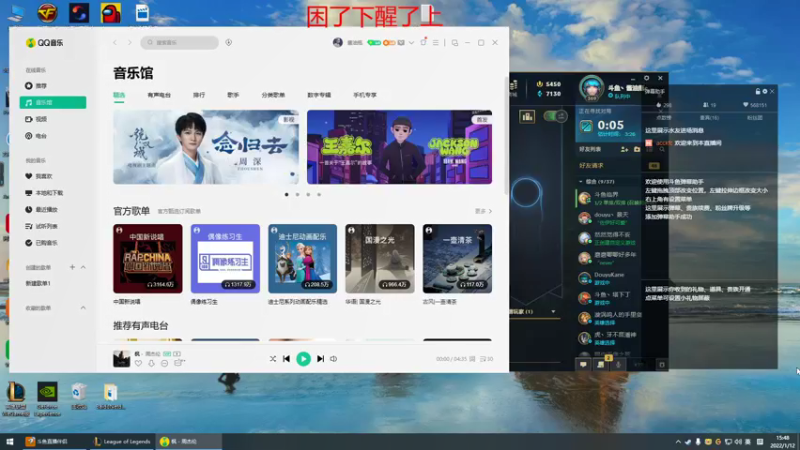Click the folder icon in League friends list
The image size is (800, 450).
637,149
